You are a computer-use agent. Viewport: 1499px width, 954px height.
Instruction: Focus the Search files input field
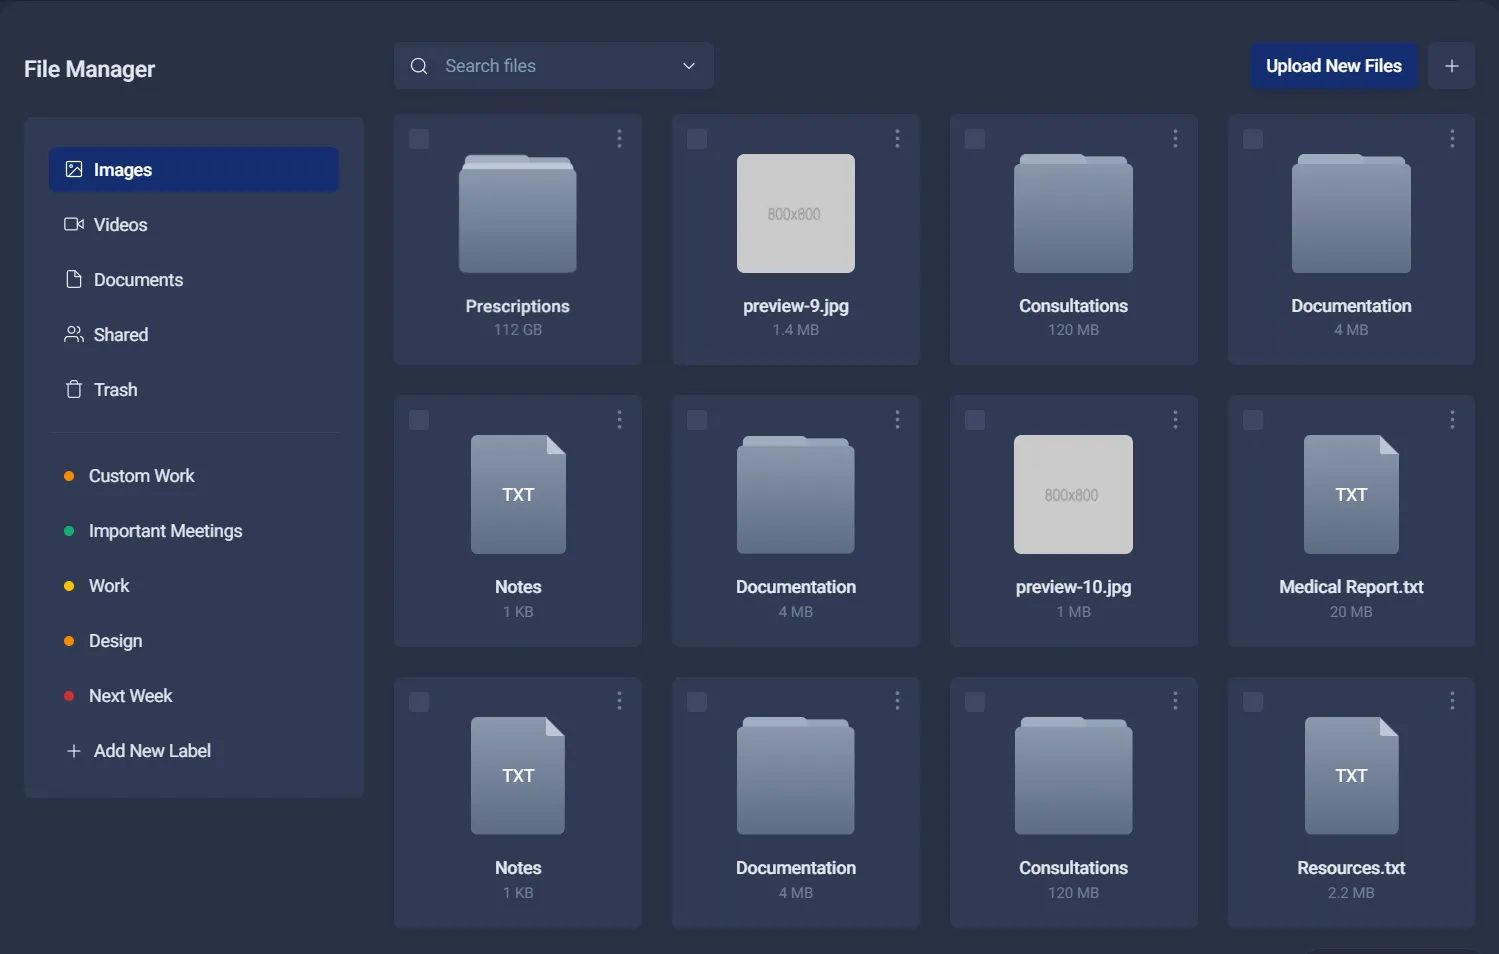[x=555, y=66]
